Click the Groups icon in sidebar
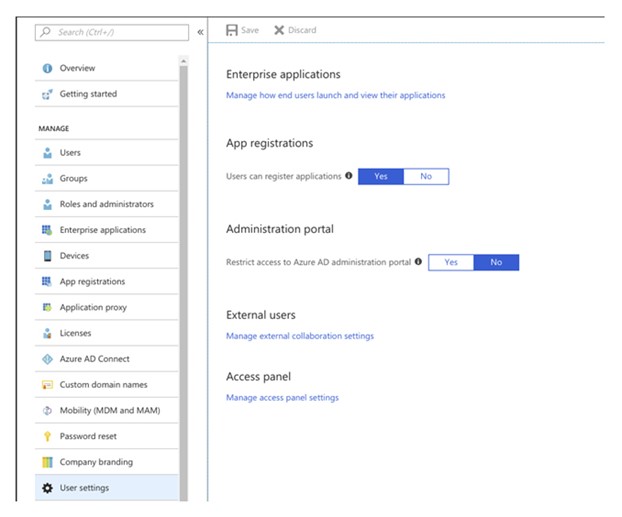 pyautogui.click(x=47, y=179)
